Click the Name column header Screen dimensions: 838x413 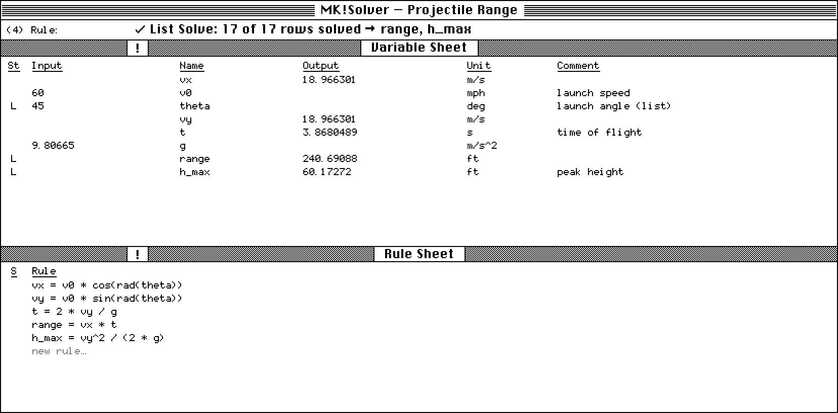191,66
